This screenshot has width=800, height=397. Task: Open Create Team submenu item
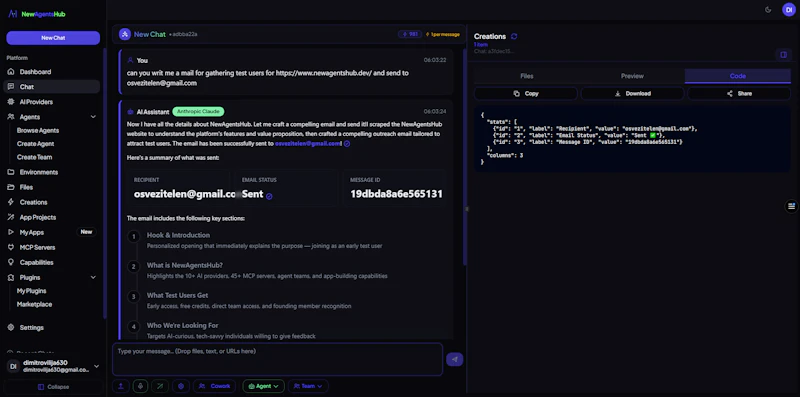(34, 157)
